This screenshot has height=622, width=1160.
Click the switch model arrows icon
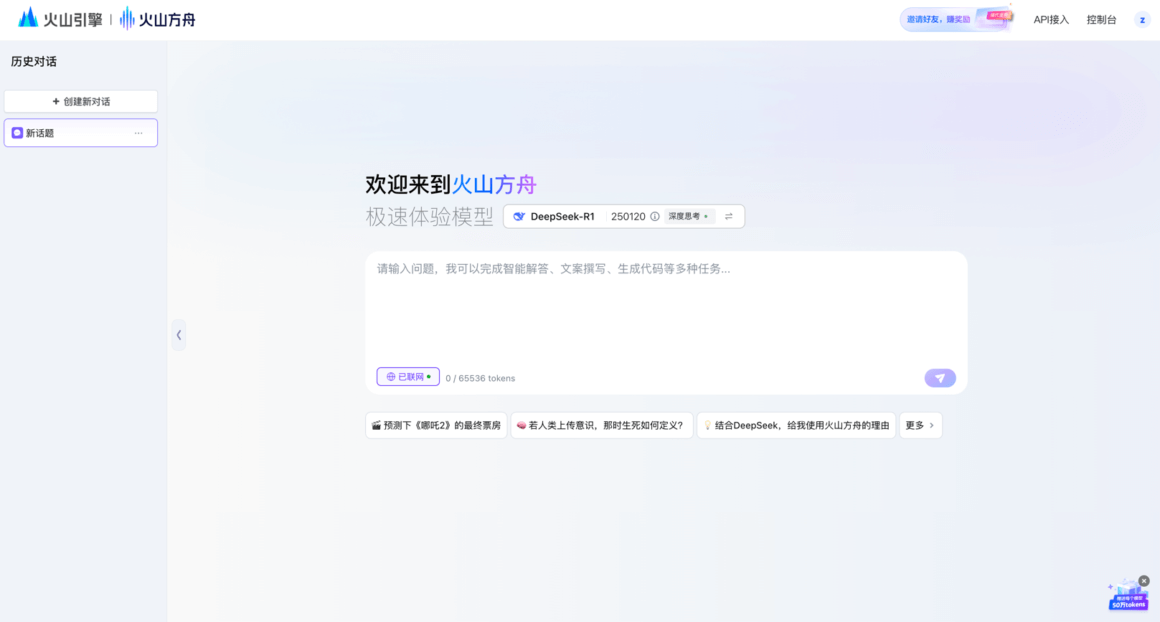pos(729,216)
